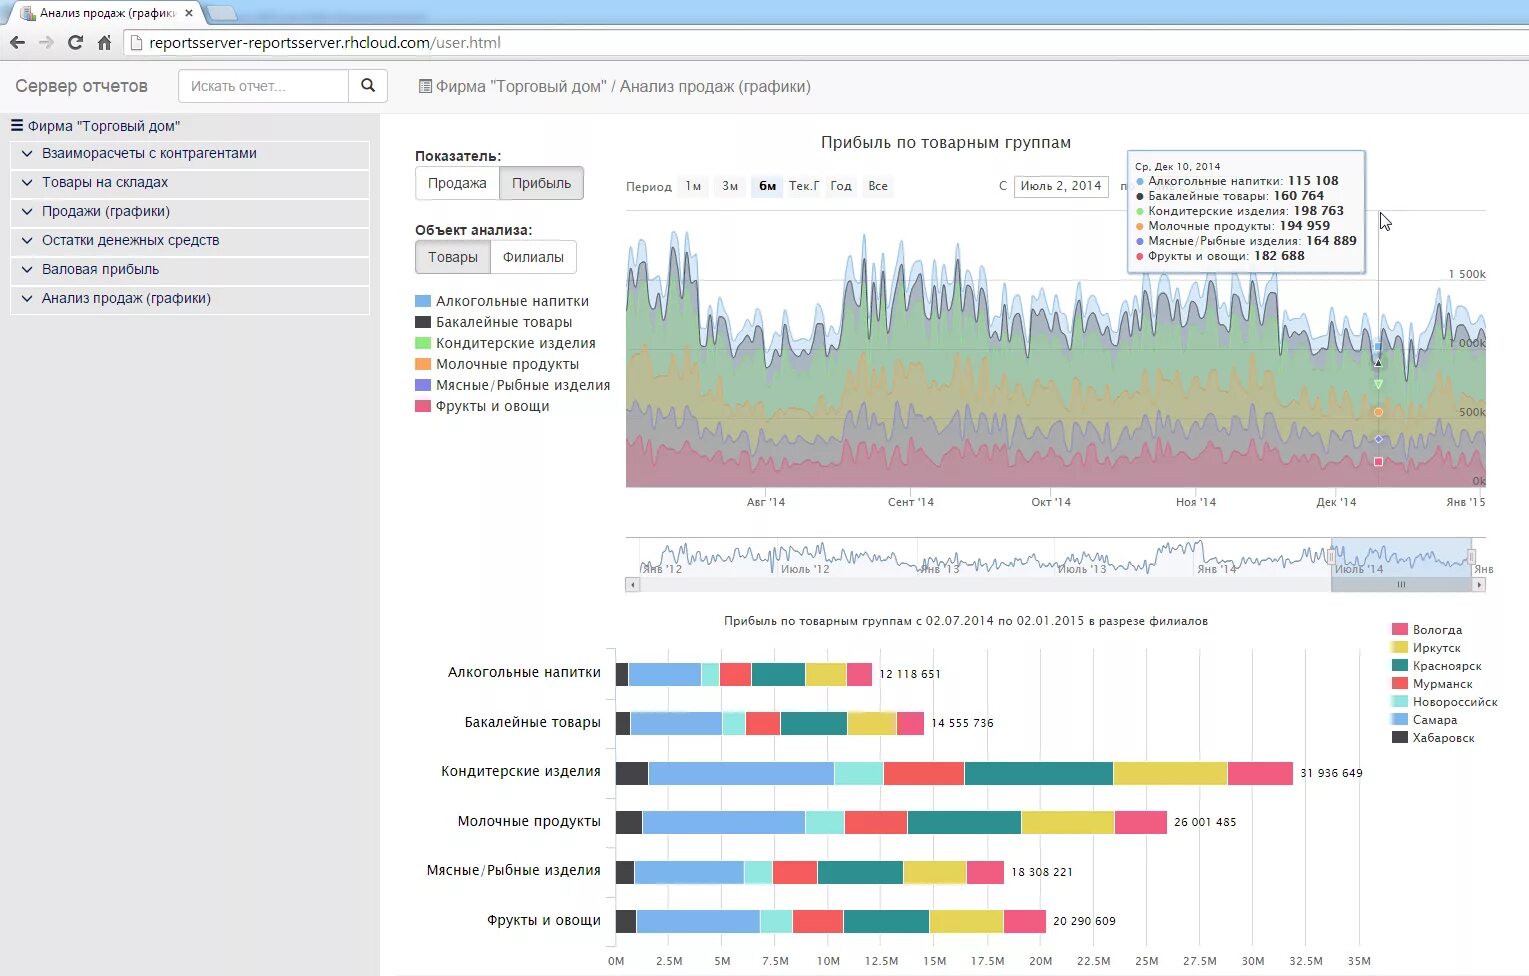
Task: Expand Остатки денежных средств section
Action: pos(190,241)
